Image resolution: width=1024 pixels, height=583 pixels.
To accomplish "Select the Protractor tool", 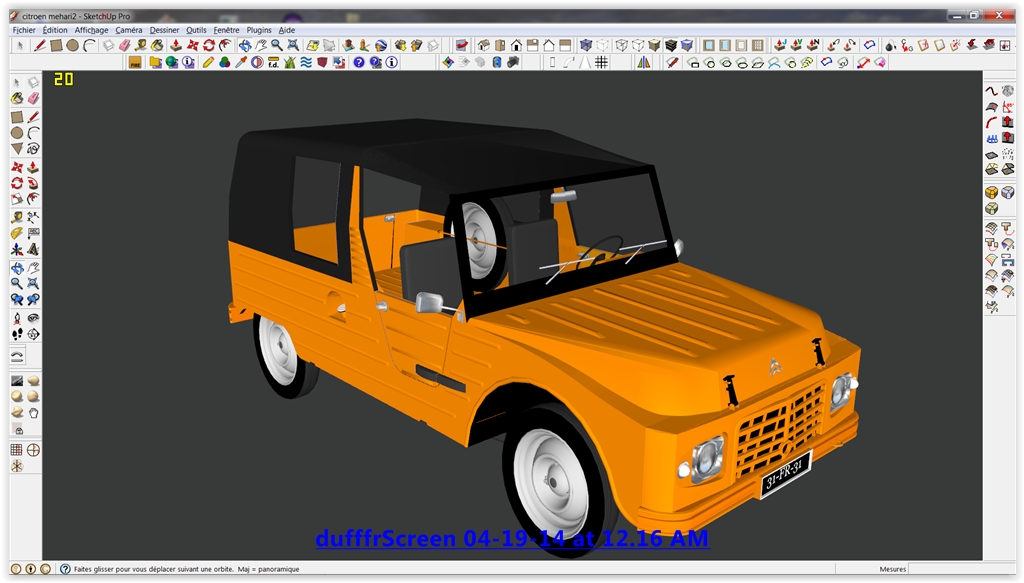I will pos(17,233).
